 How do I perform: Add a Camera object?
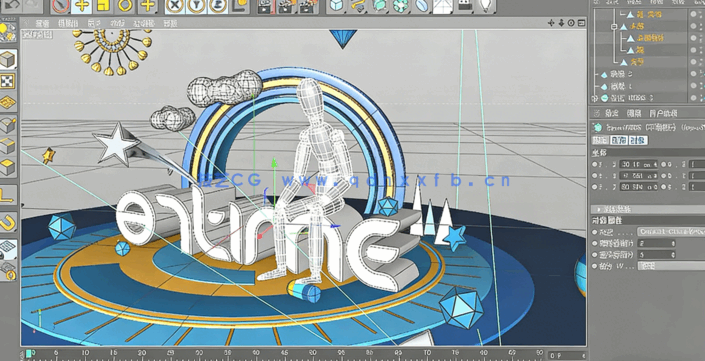pyautogui.click(x=465, y=5)
